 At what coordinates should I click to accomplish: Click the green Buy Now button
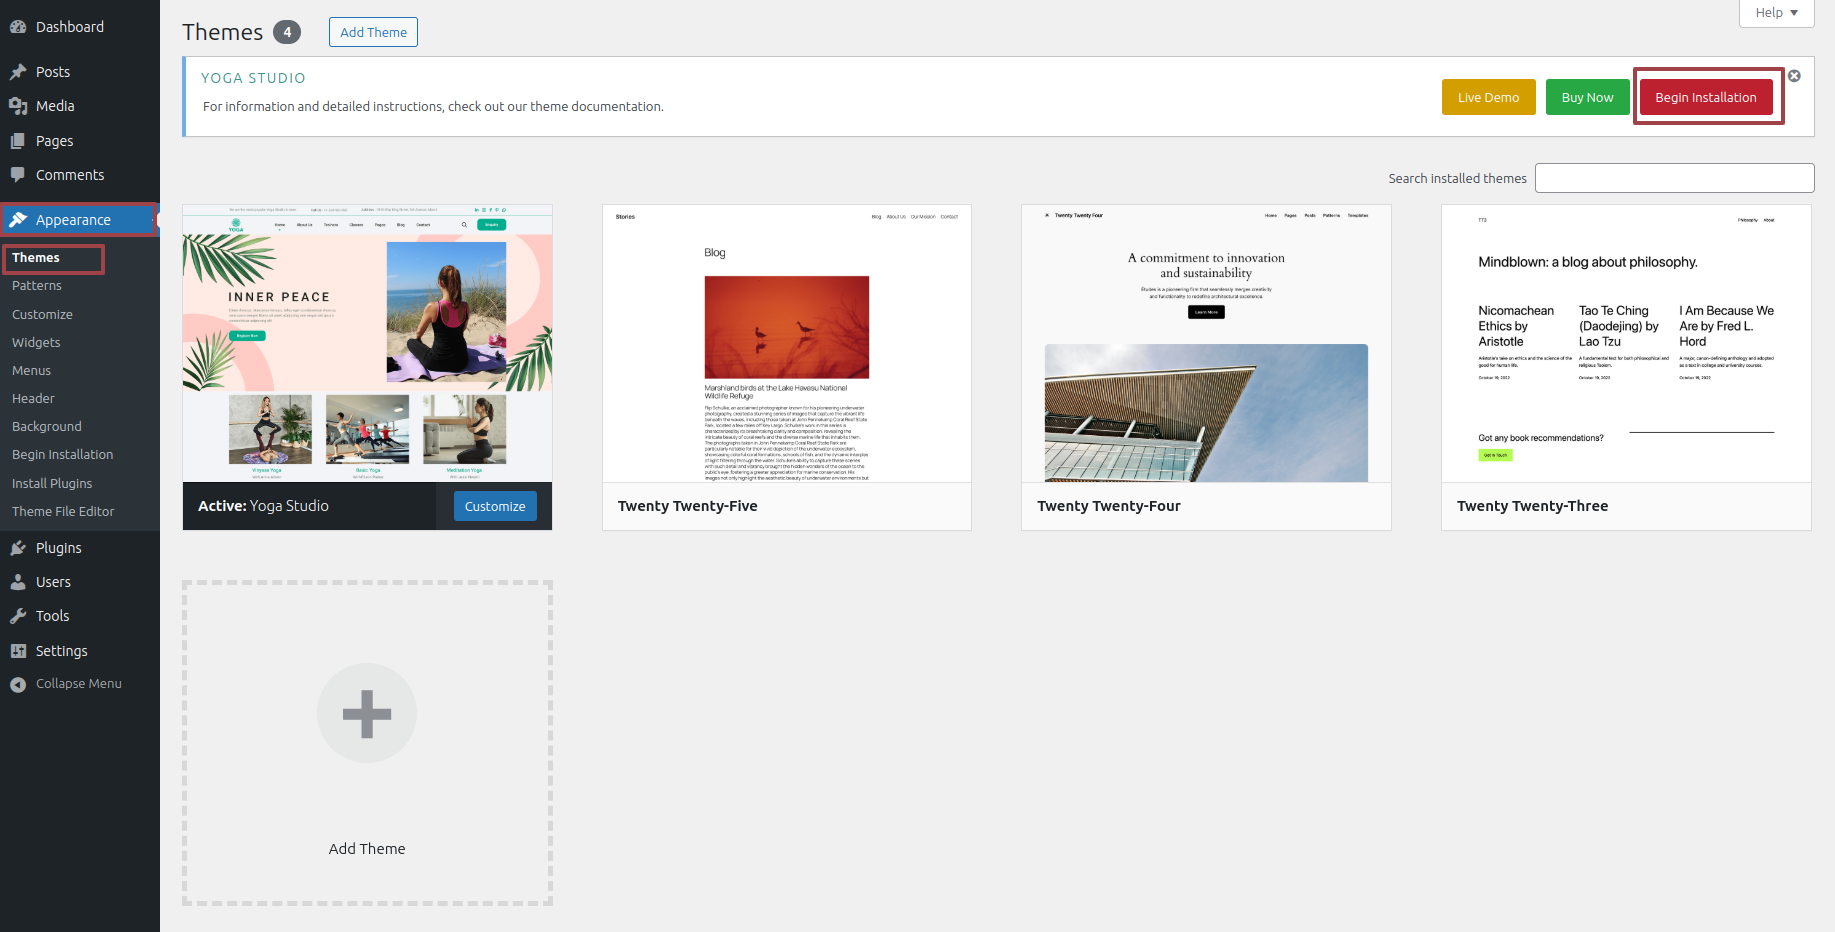tap(1587, 97)
